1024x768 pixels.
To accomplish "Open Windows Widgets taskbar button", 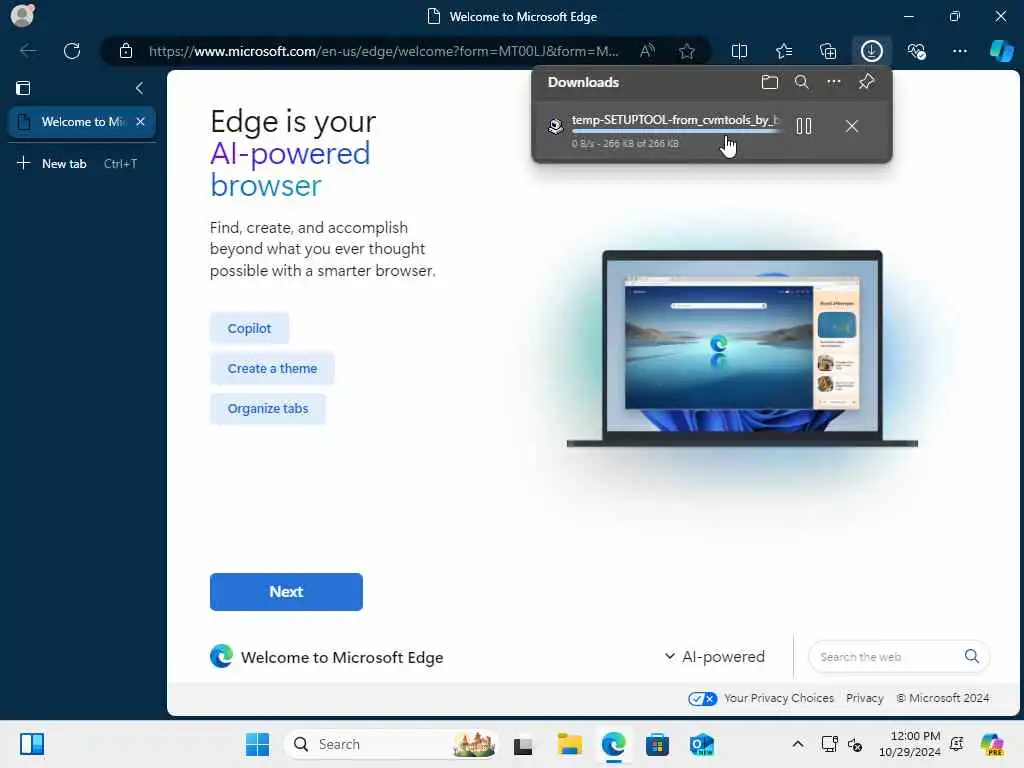I will coord(32,744).
